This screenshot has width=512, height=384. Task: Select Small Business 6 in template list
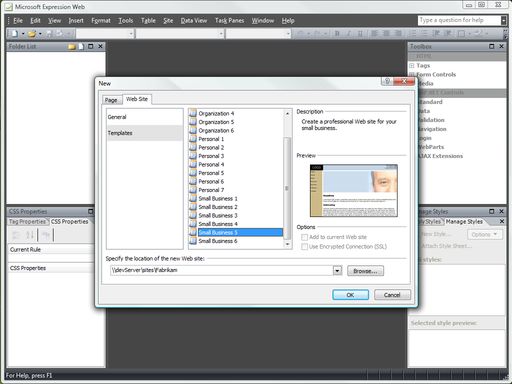[x=218, y=241]
